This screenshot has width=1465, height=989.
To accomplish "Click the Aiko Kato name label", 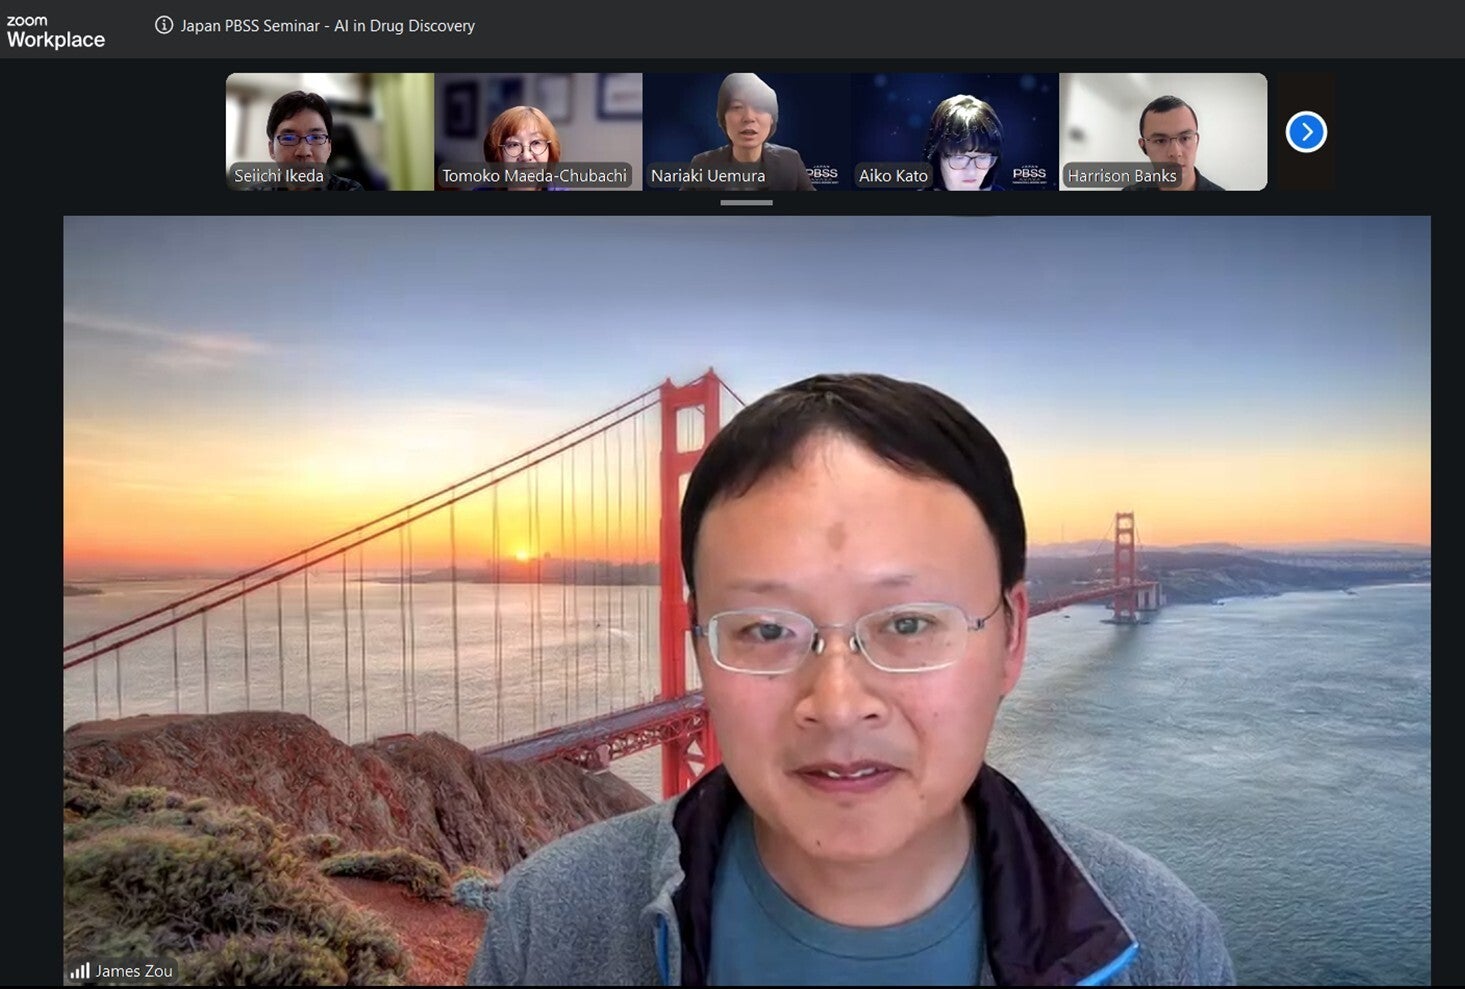I will point(893,176).
